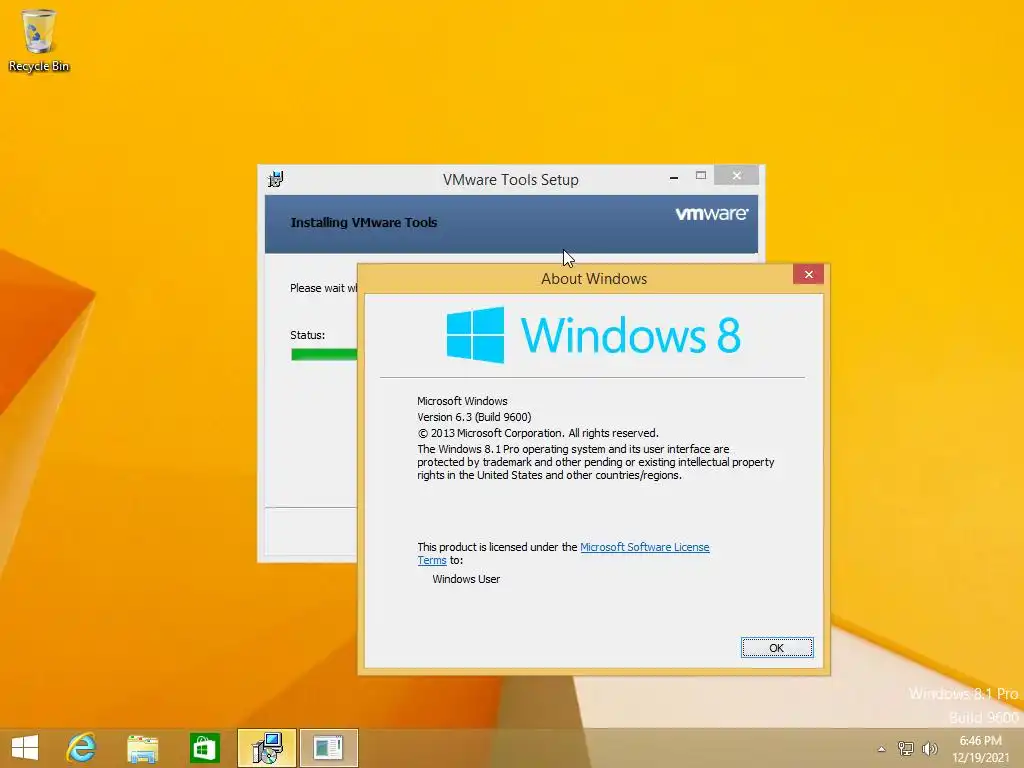
Task: Click the disabled maximize button of VMware Setup
Action: [700, 176]
